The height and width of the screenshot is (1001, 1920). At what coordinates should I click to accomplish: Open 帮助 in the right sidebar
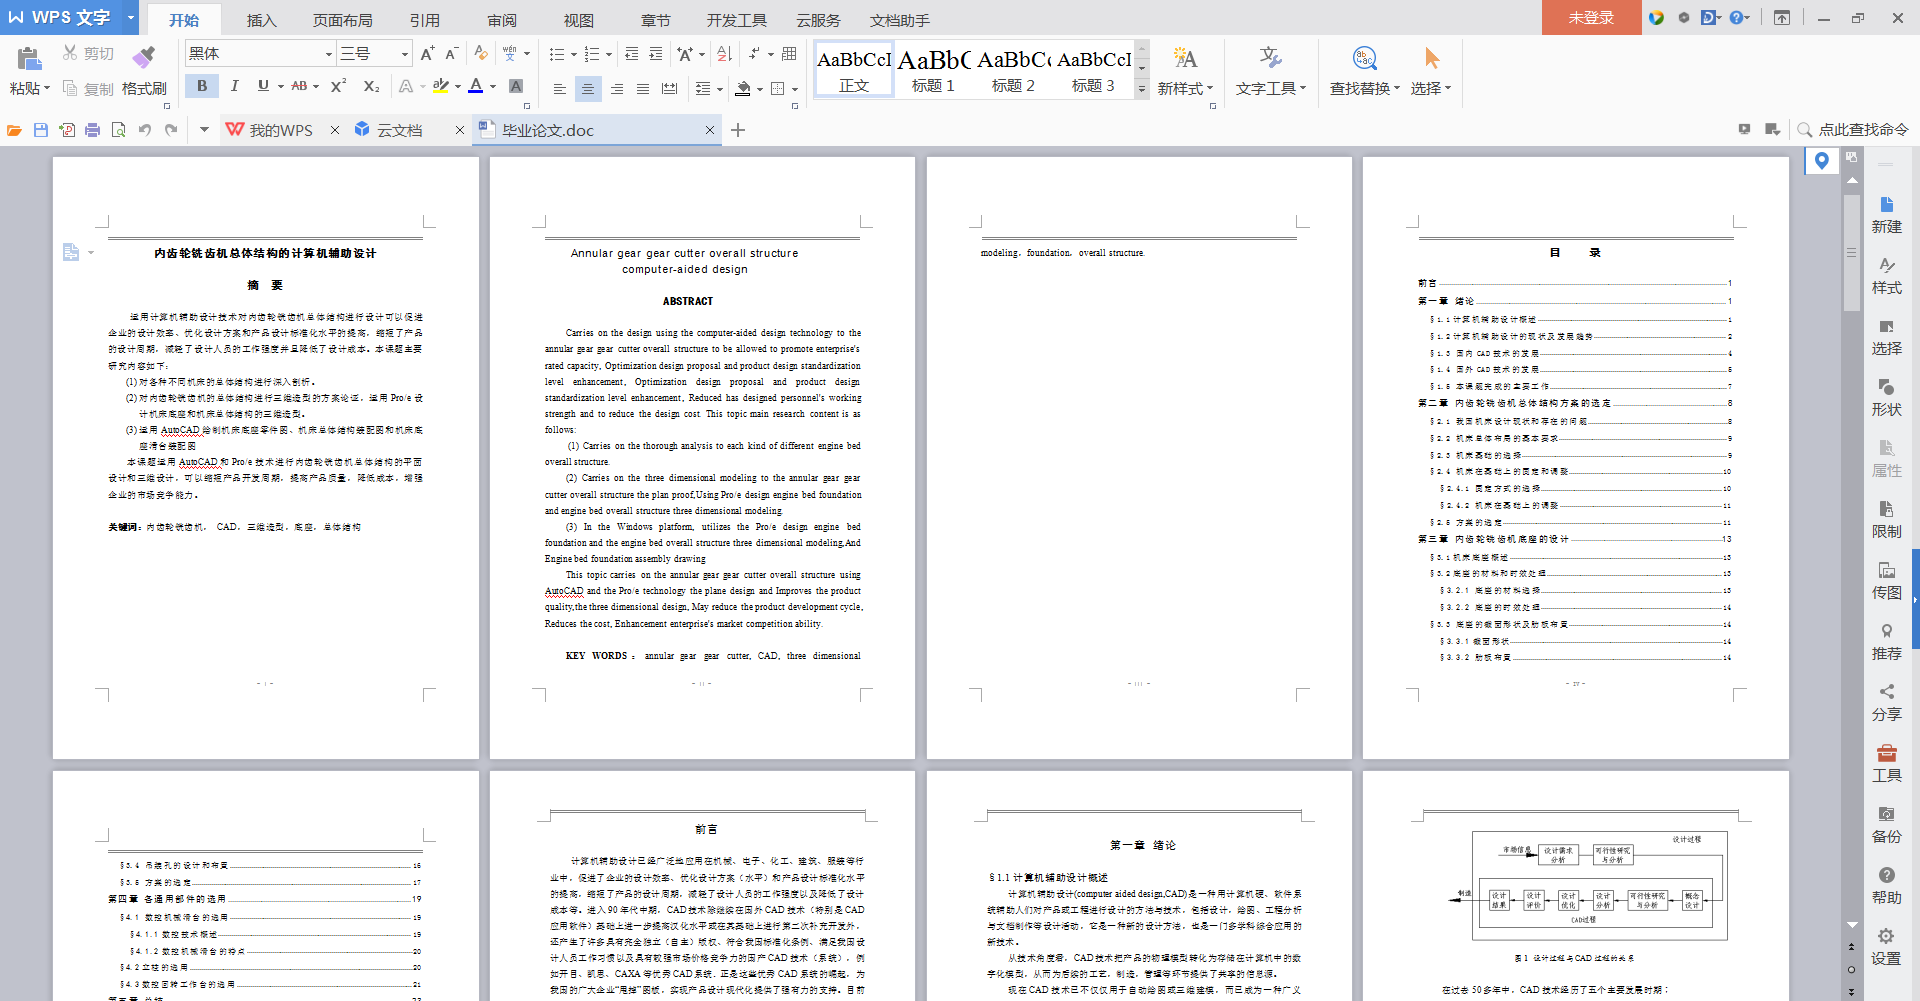pyautogui.click(x=1886, y=886)
